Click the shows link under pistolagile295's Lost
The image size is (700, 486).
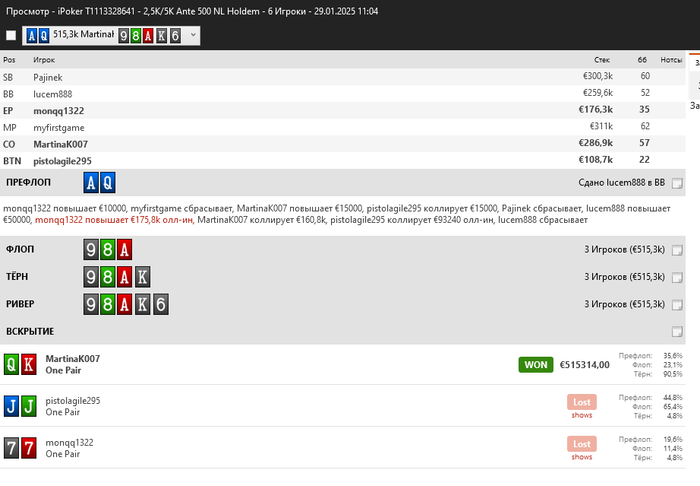(x=582, y=415)
